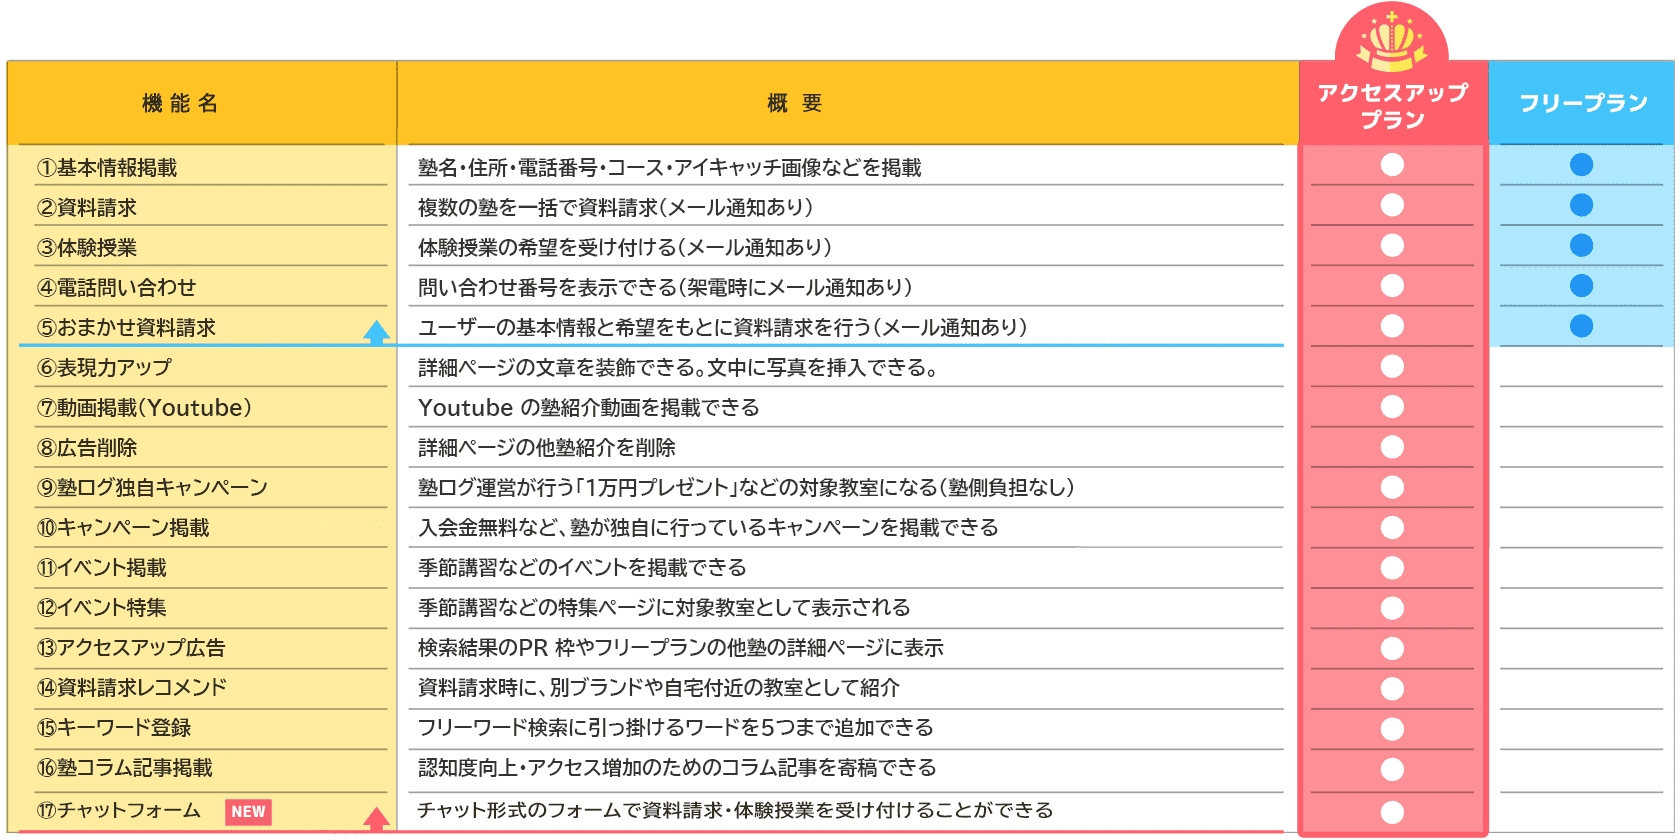Click the description Youtube の塾紹介動画を掲載できる
The width and height of the screenshot is (1680, 840).
589,408
